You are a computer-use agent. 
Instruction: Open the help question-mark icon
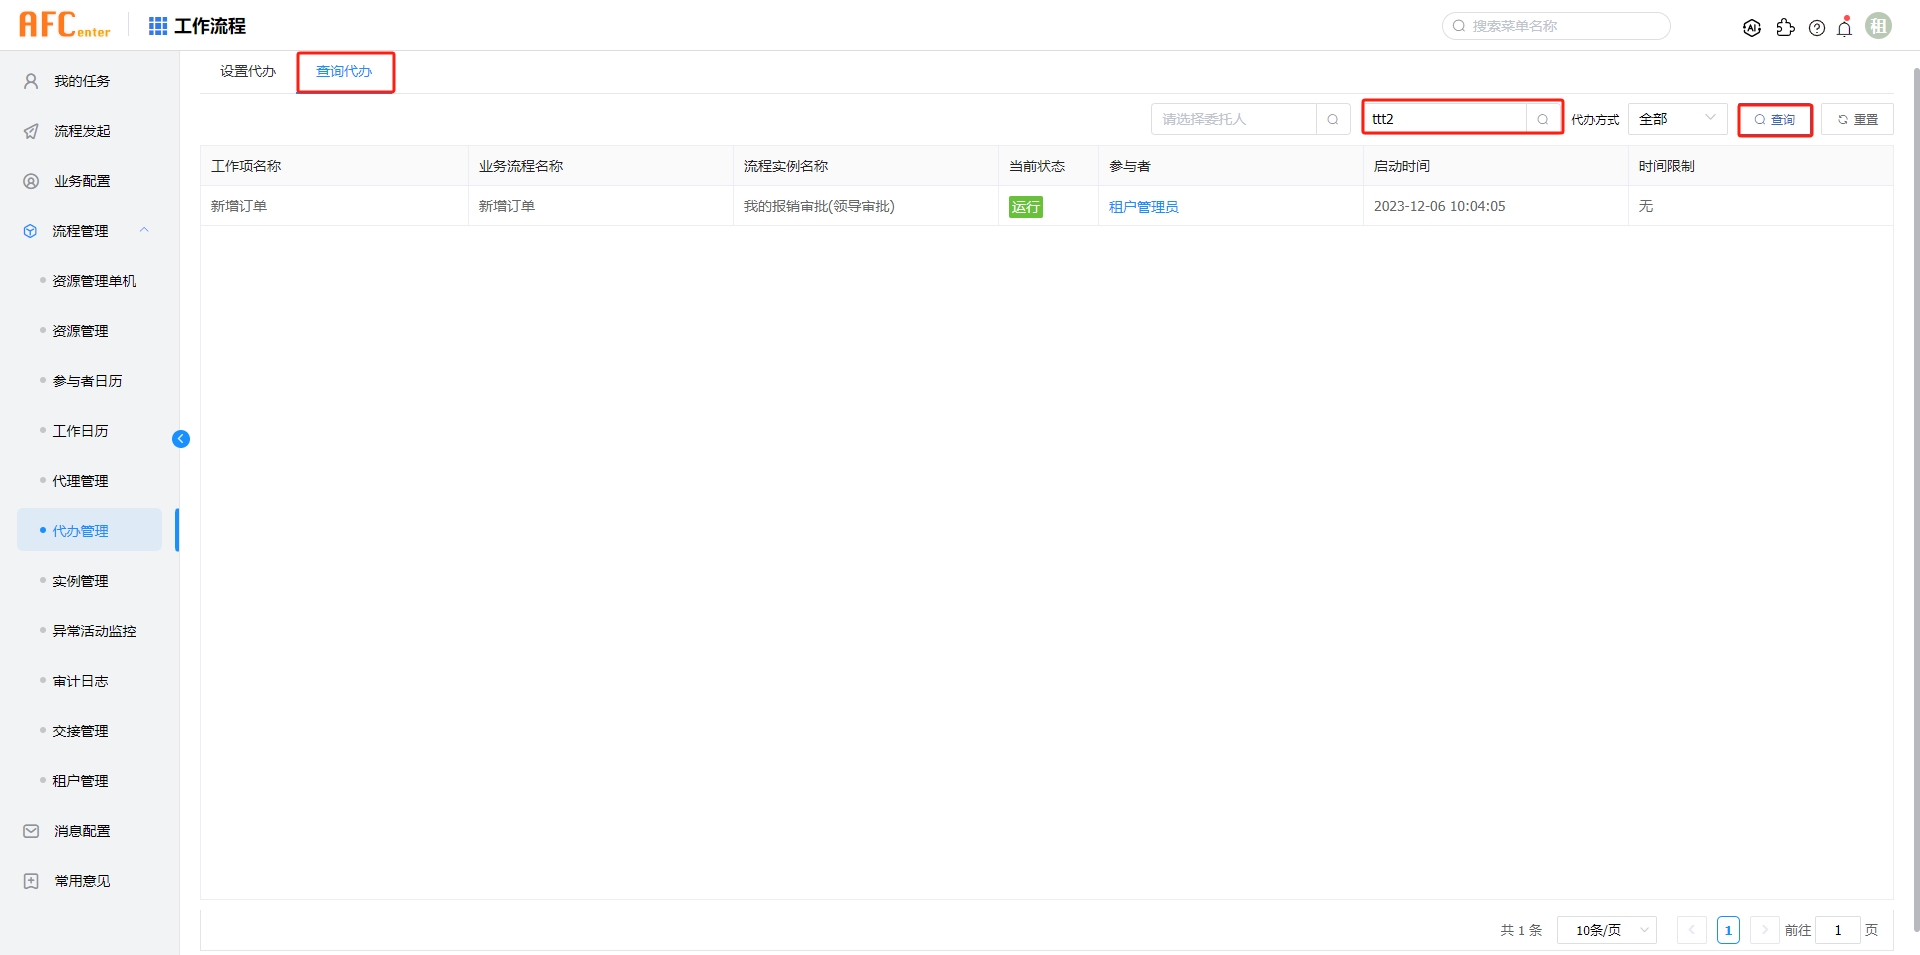pyautogui.click(x=1817, y=27)
